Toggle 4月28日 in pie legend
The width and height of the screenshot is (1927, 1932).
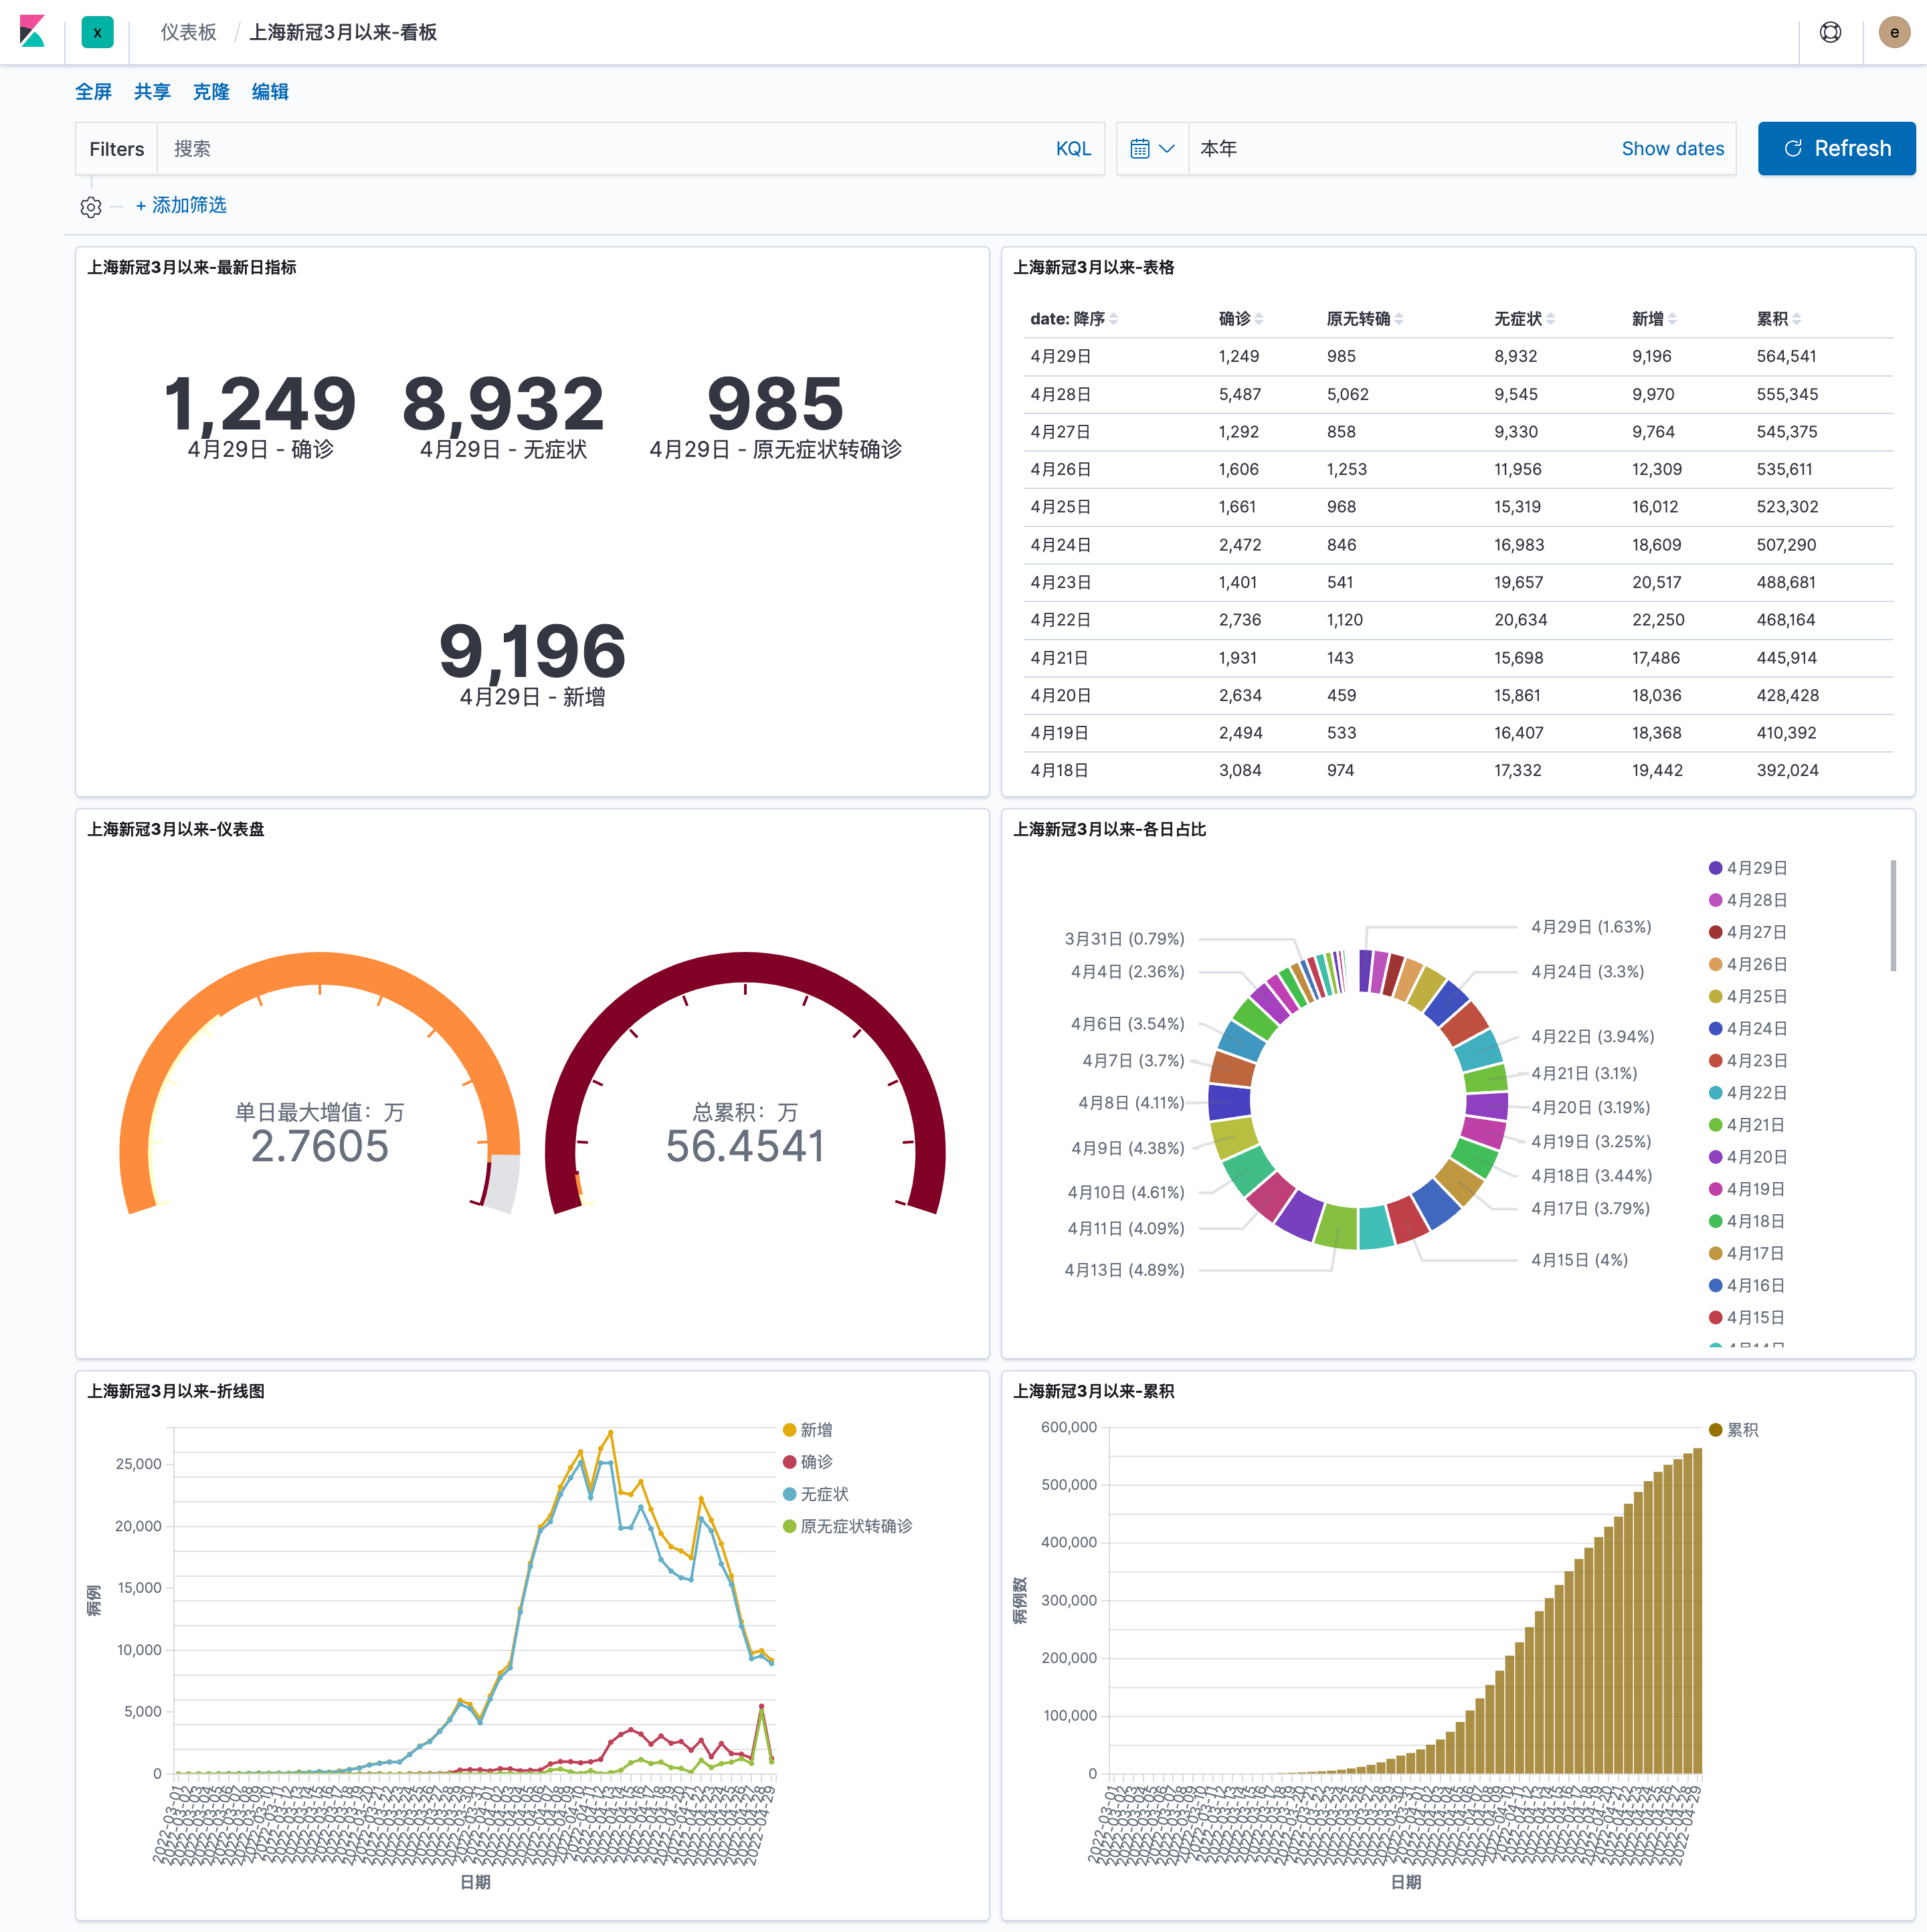(1748, 899)
